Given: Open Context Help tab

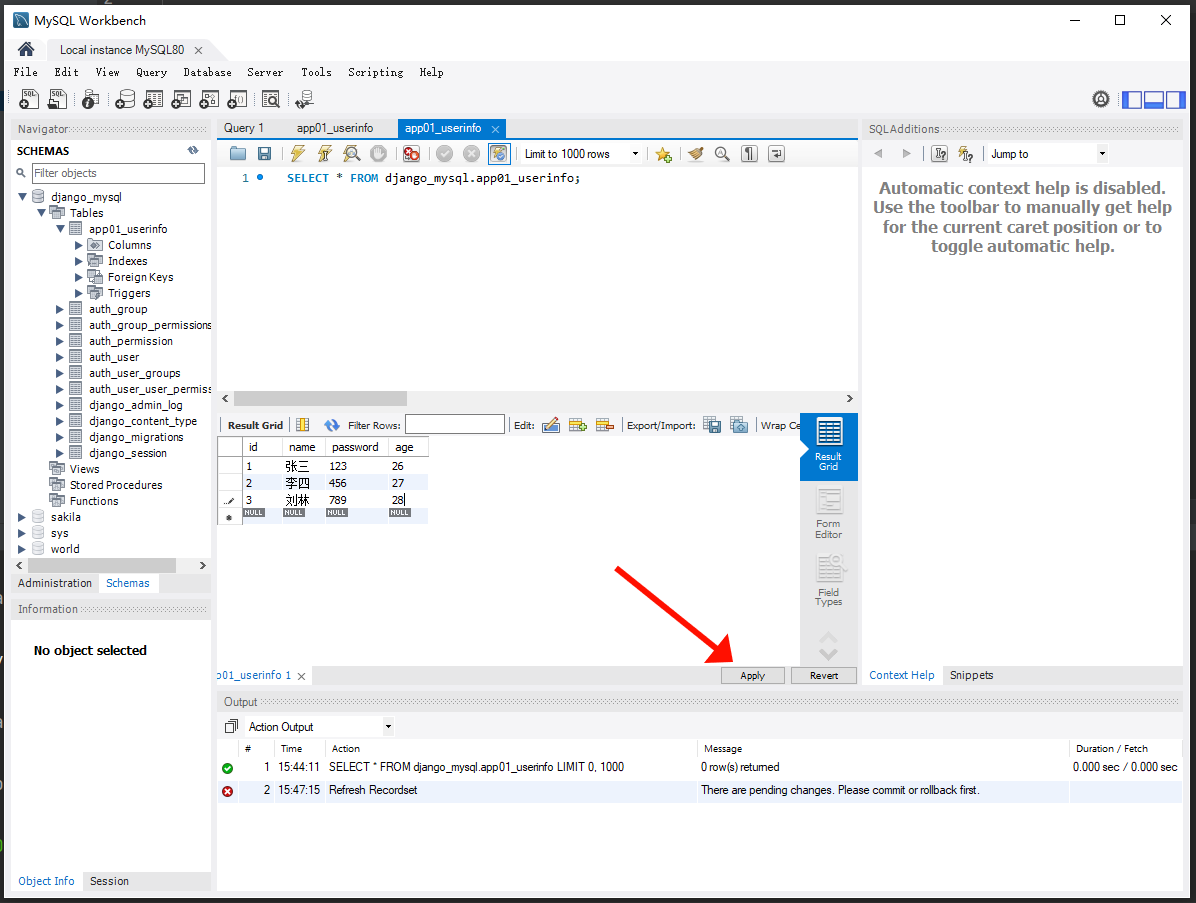Looking at the screenshot, I should coord(902,675).
